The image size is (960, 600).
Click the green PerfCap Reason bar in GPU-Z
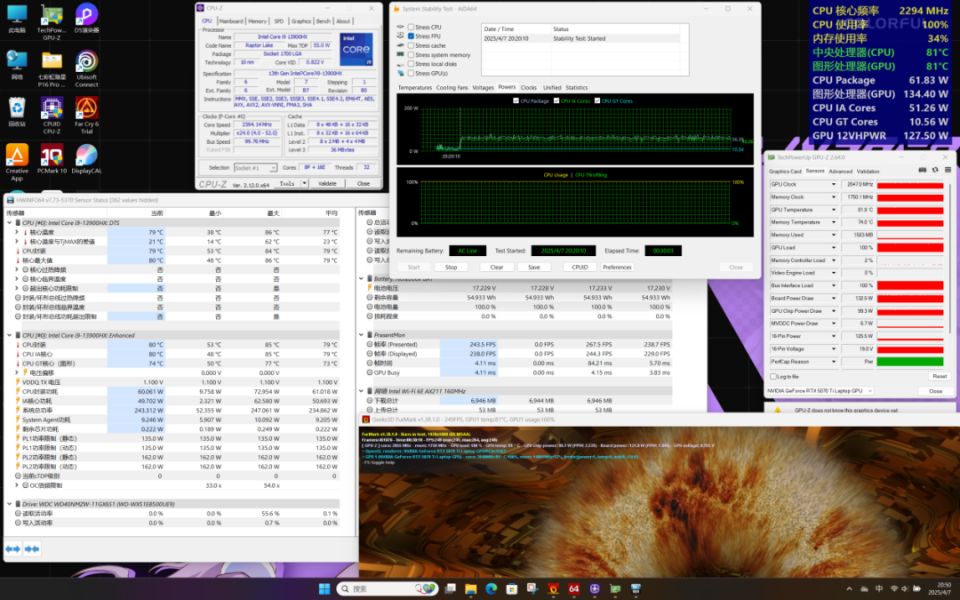910,361
